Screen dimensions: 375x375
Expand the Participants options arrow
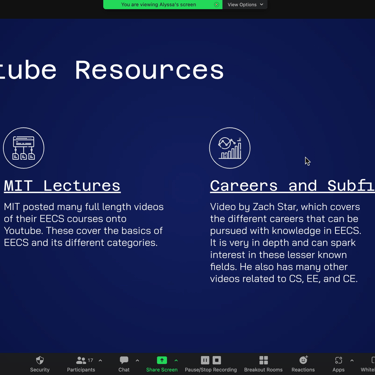(100, 360)
